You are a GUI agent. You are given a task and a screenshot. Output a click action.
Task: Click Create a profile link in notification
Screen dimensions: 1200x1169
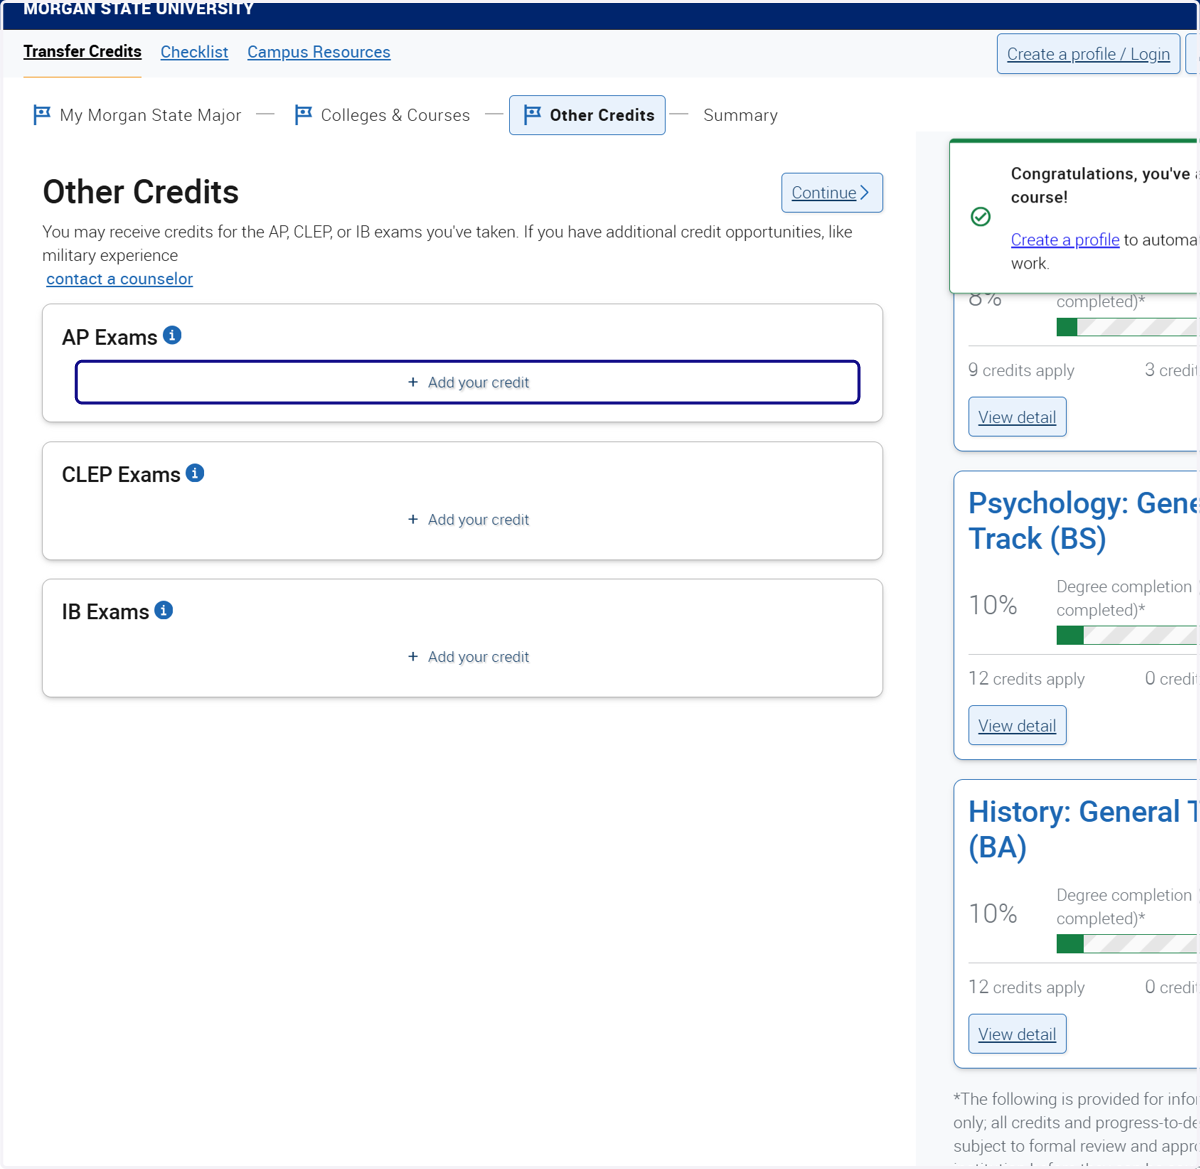pyautogui.click(x=1065, y=240)
